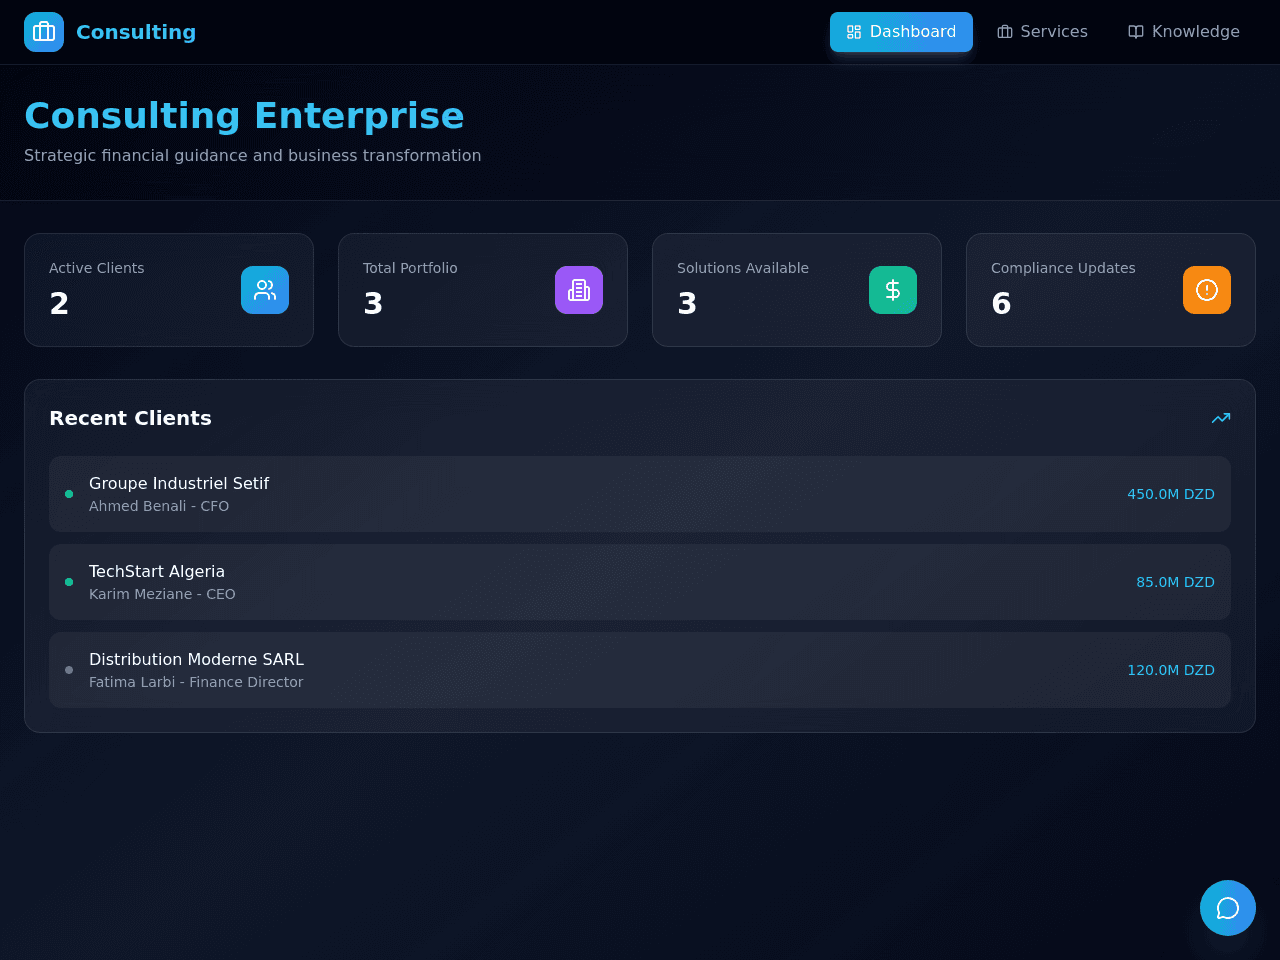Select the Groupe Industriel Setif client name
This screenshot has width=1280, height=960.
coord(179,483)
